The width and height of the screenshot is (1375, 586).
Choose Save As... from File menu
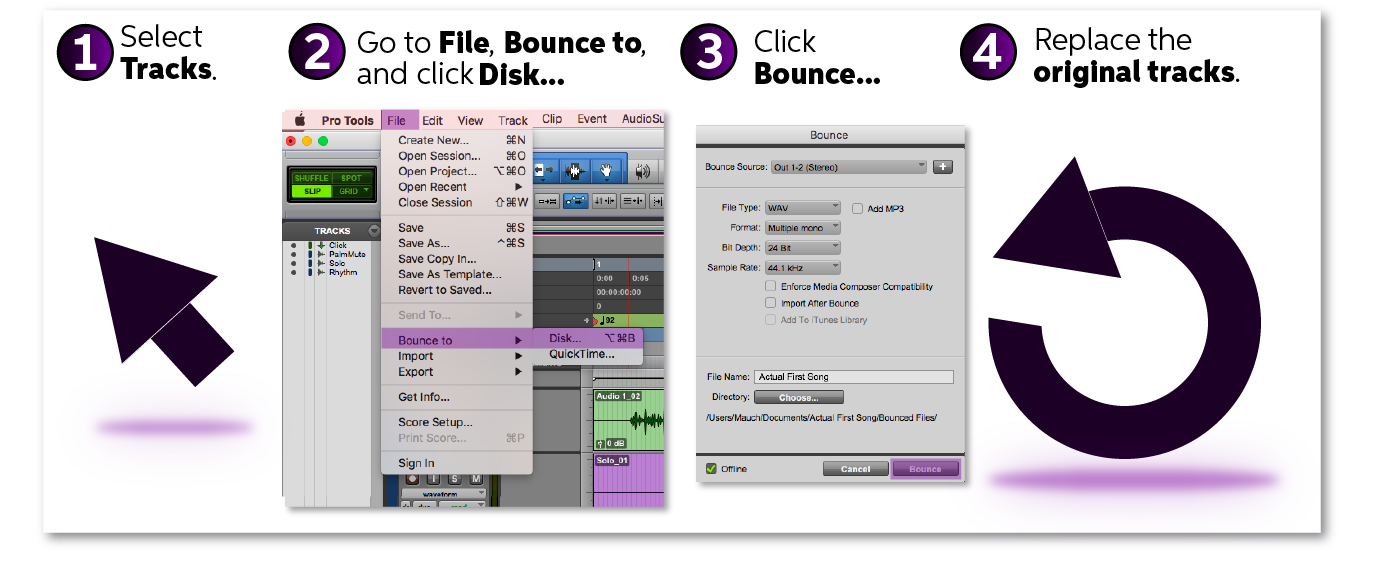(457, 243)
